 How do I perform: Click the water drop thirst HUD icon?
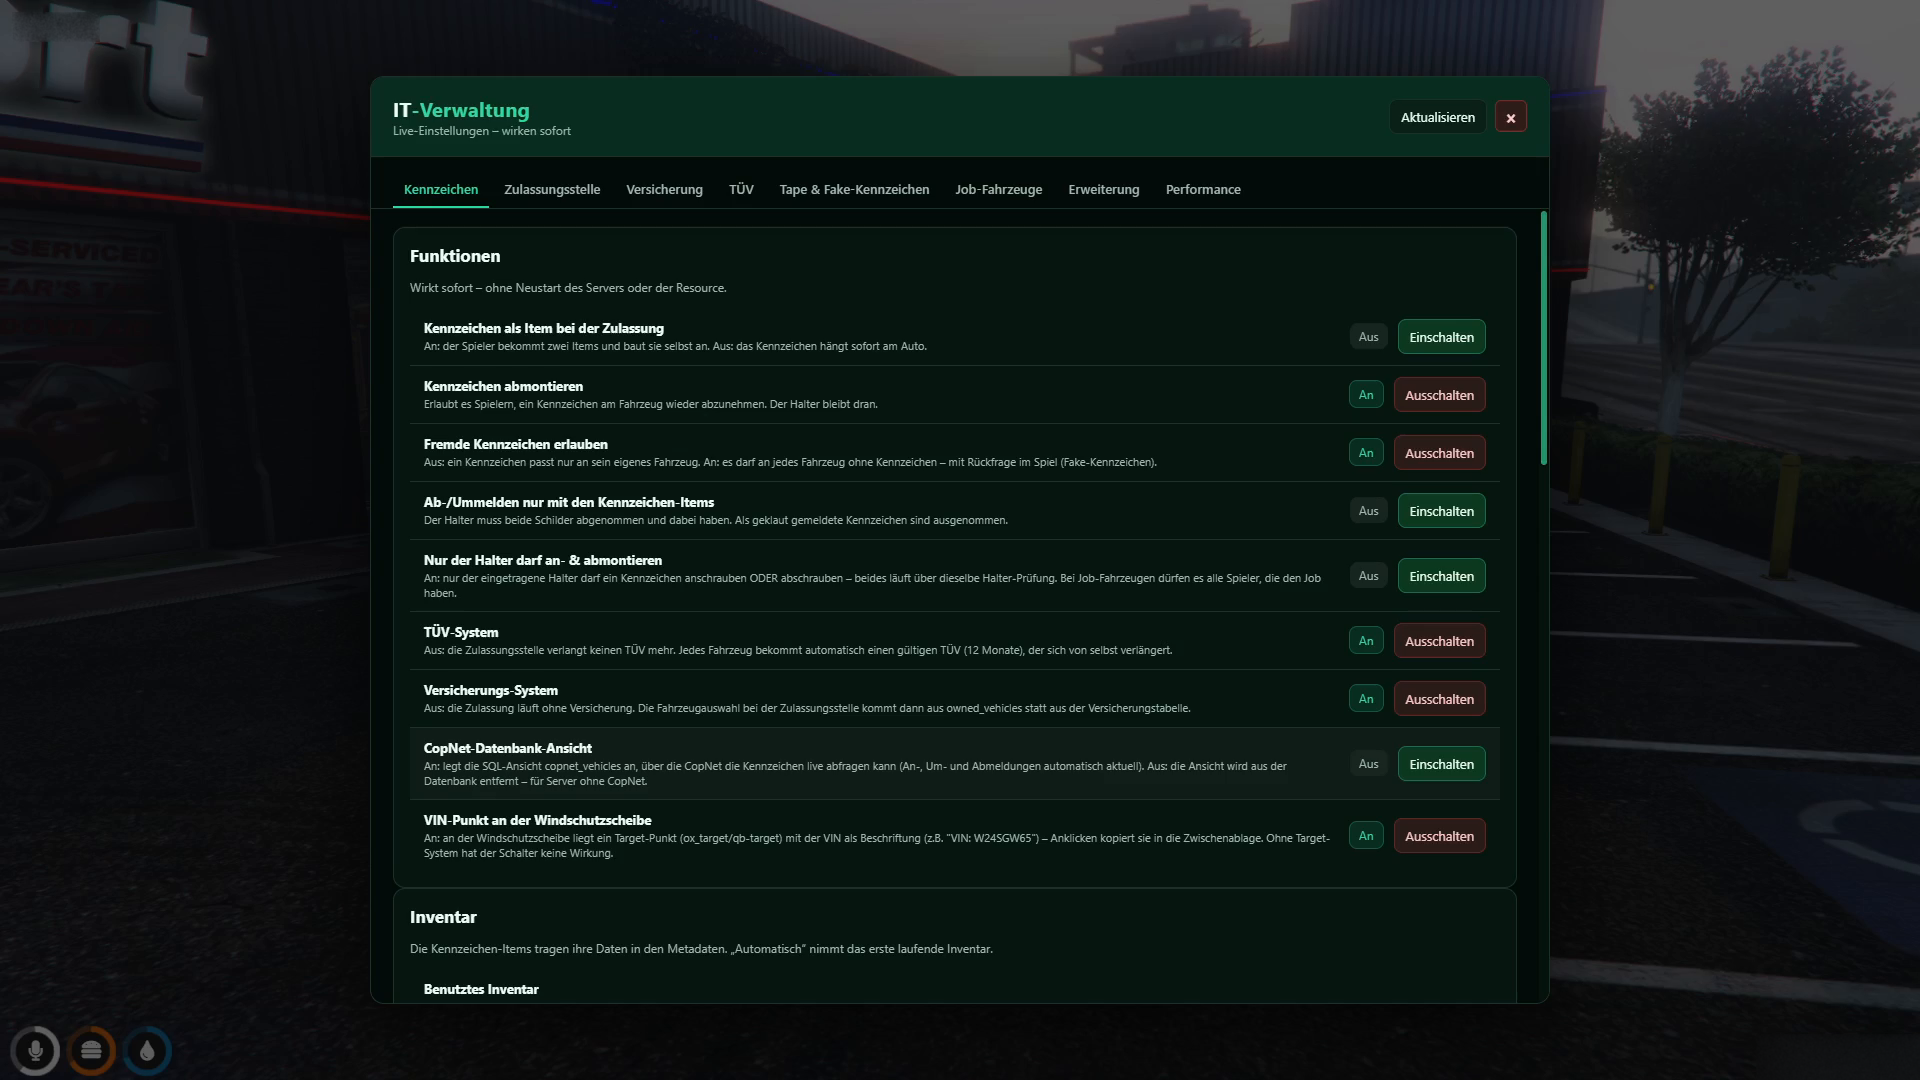click(147, 1051)
